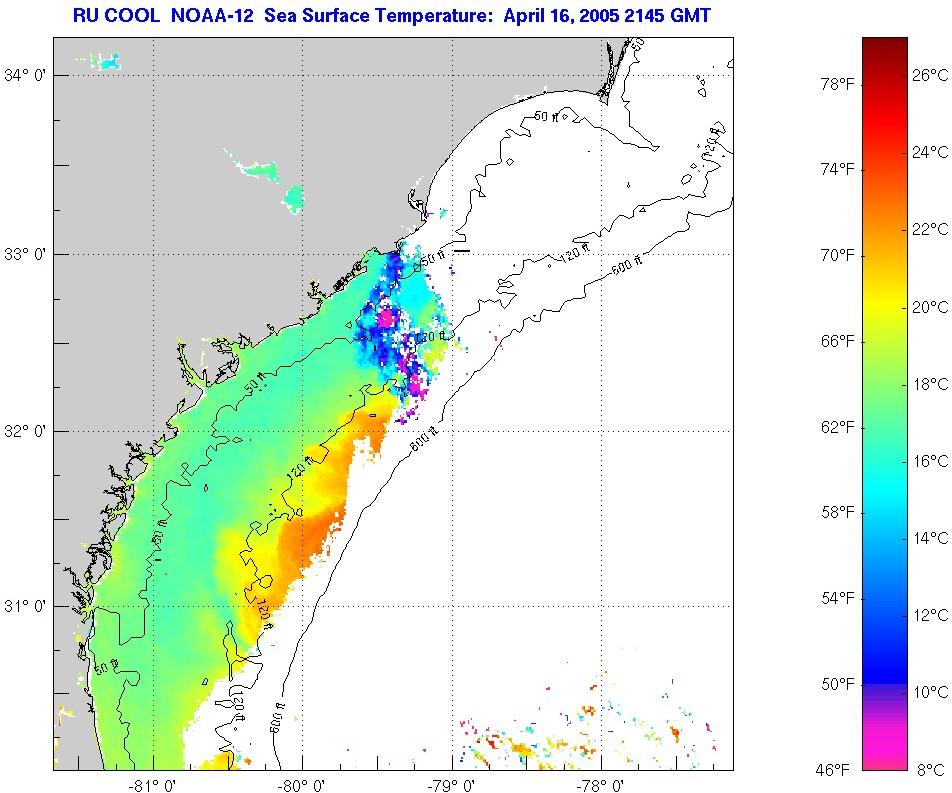Click the 78°F Fahrenheit scale label

pyautogui.click(x=837, y=84)
